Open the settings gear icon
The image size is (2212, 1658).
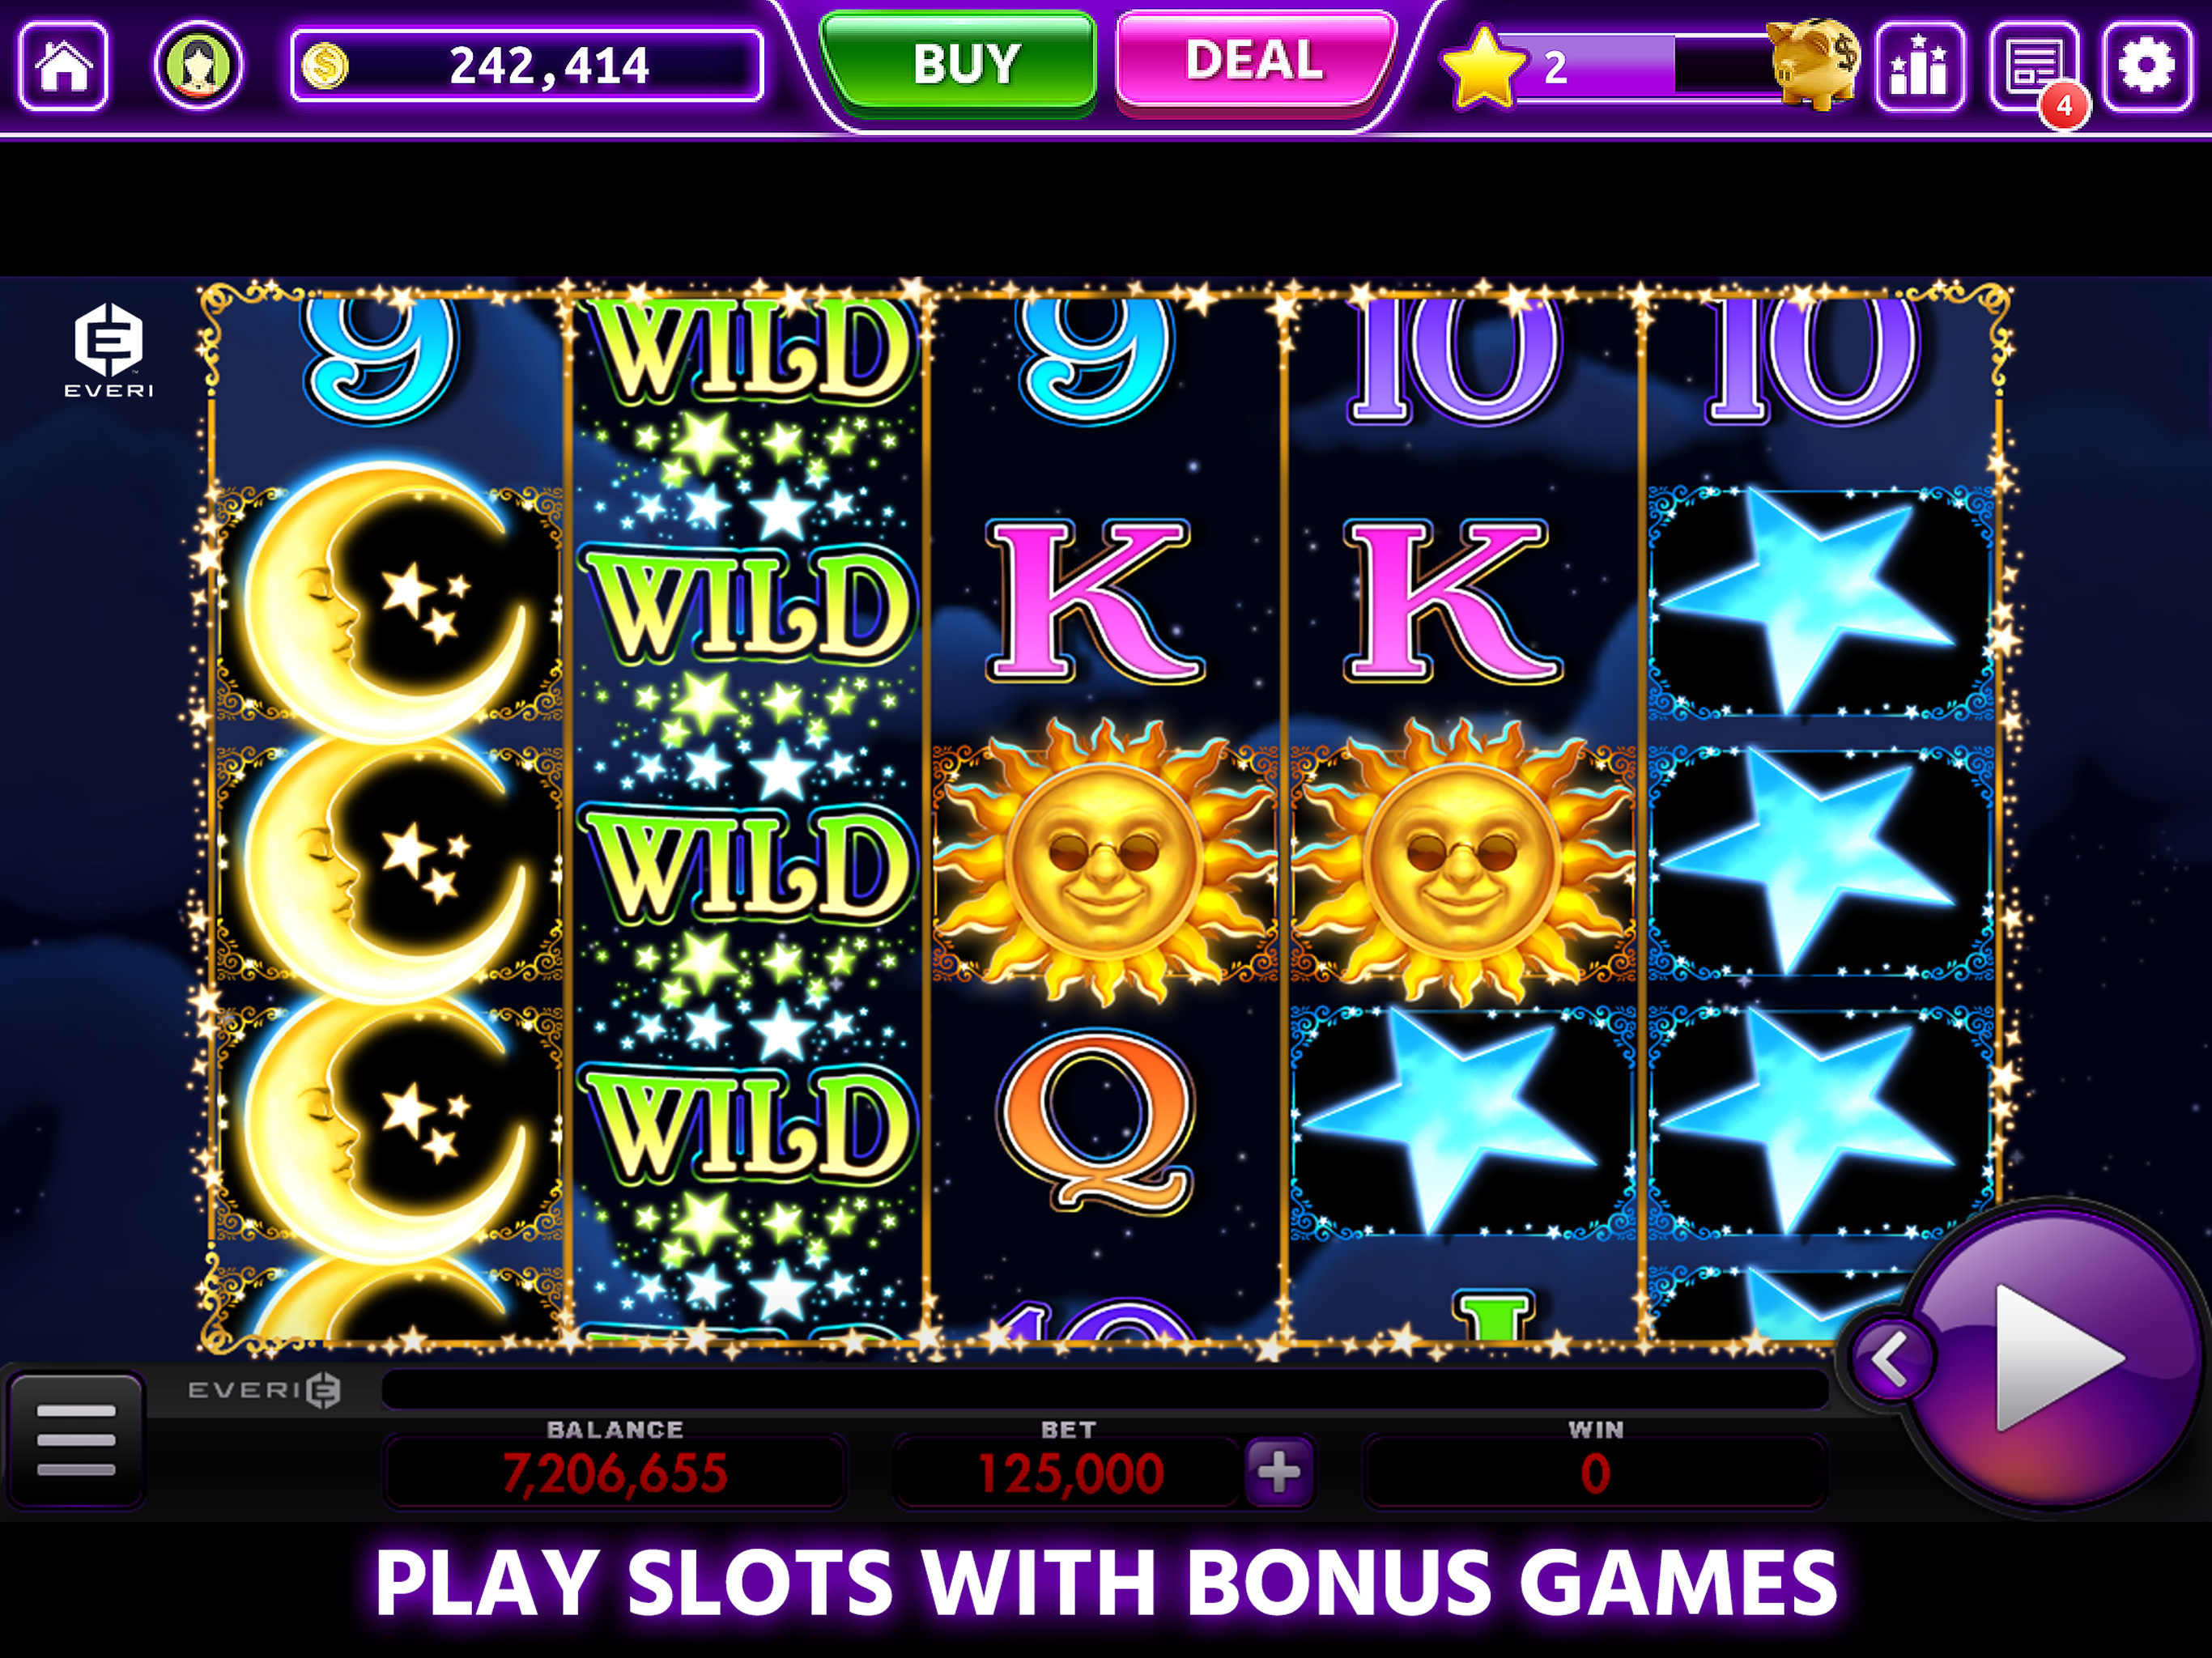tap(2148, 67)
